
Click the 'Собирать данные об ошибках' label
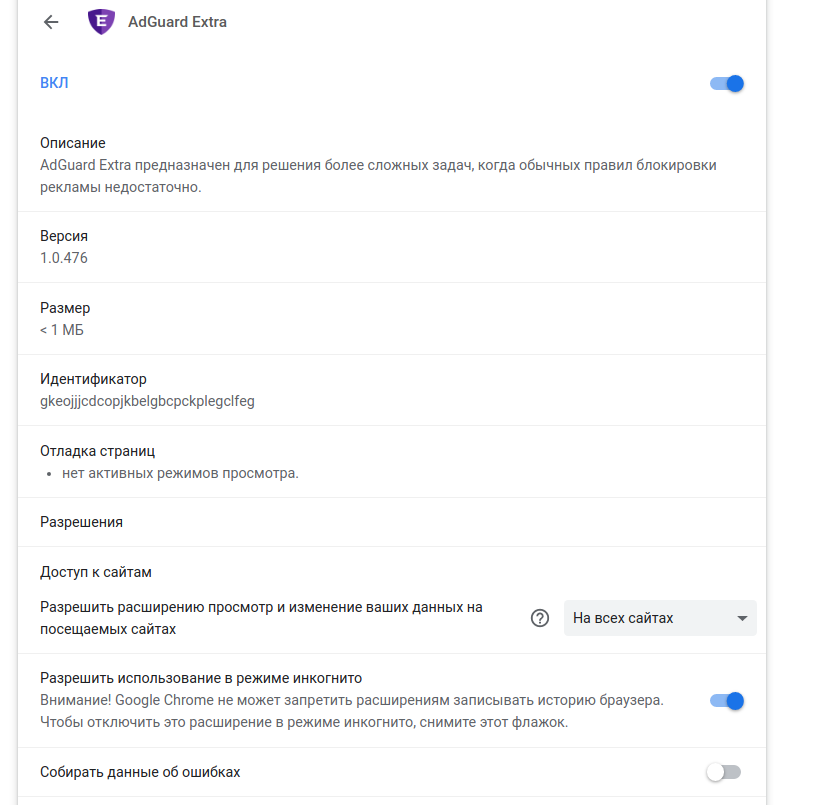click(138, 772)
